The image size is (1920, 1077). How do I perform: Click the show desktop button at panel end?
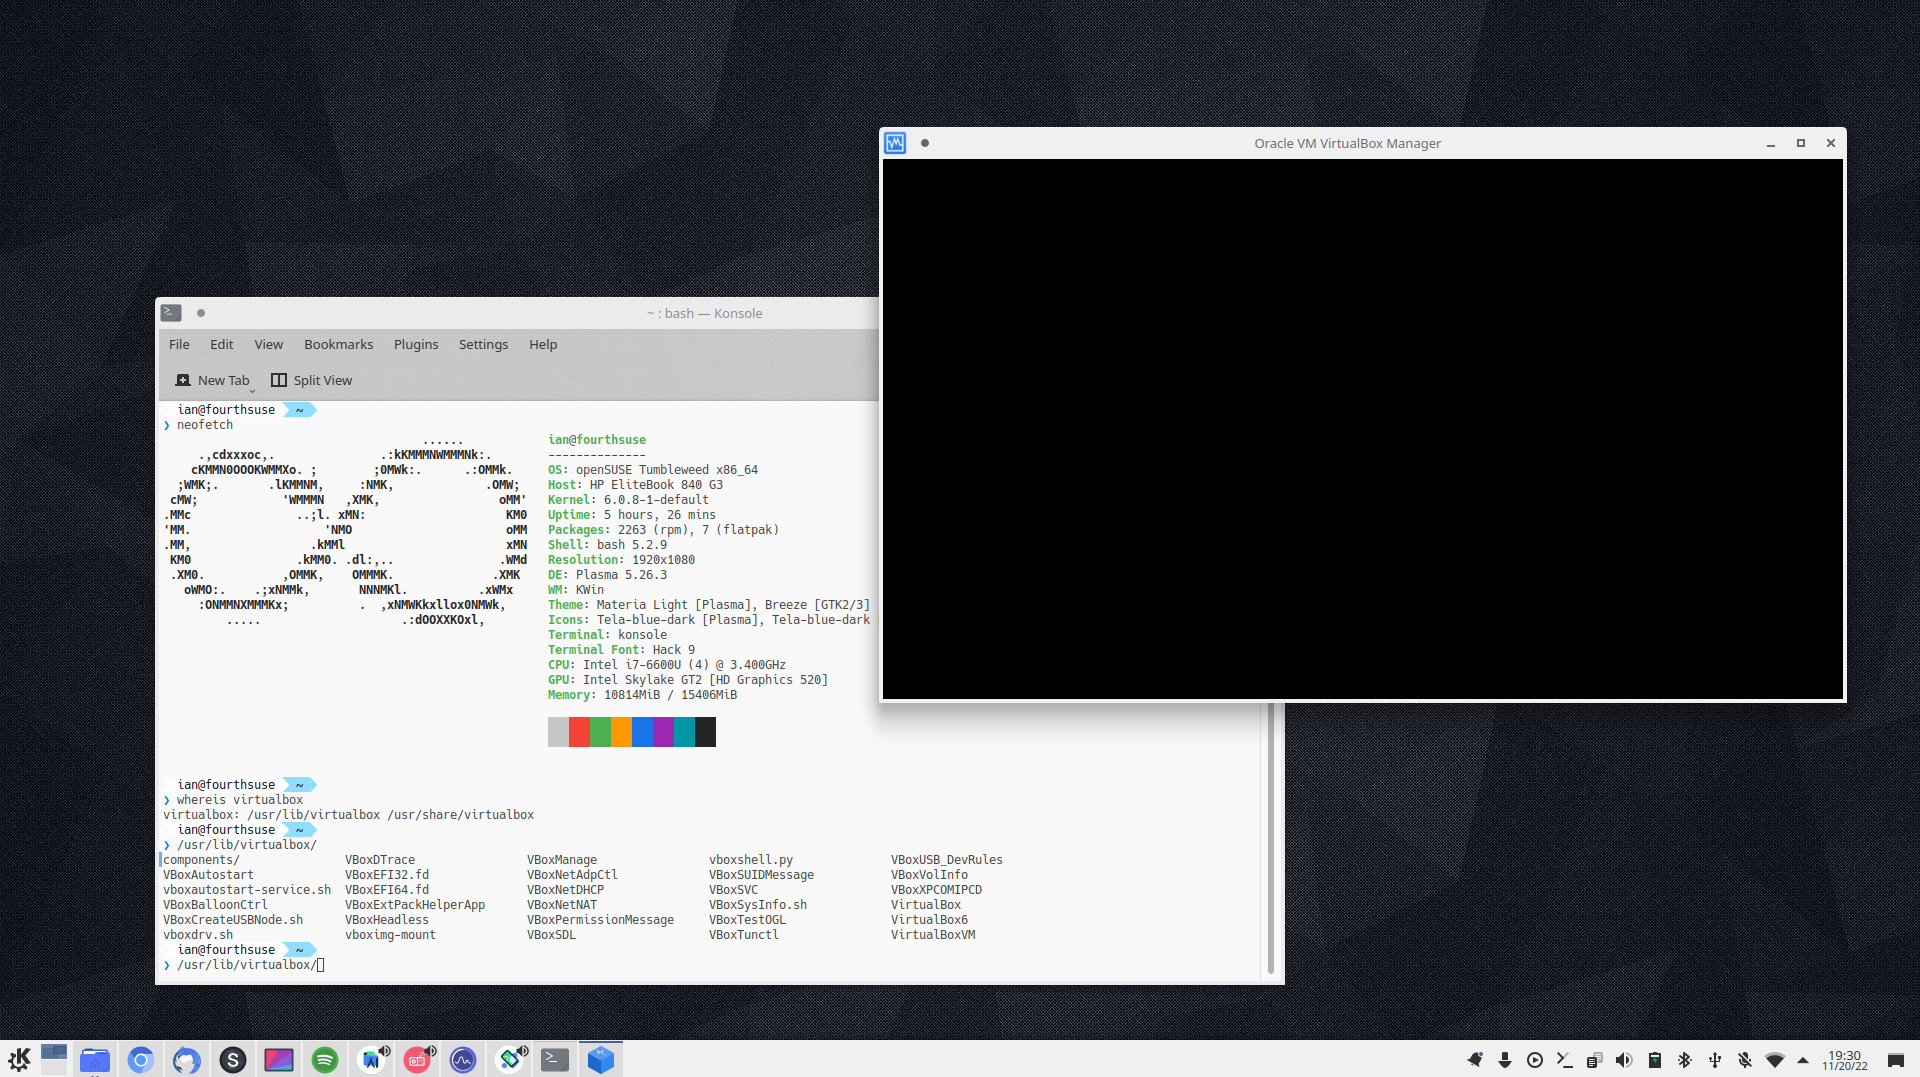pos(1895,1060)
